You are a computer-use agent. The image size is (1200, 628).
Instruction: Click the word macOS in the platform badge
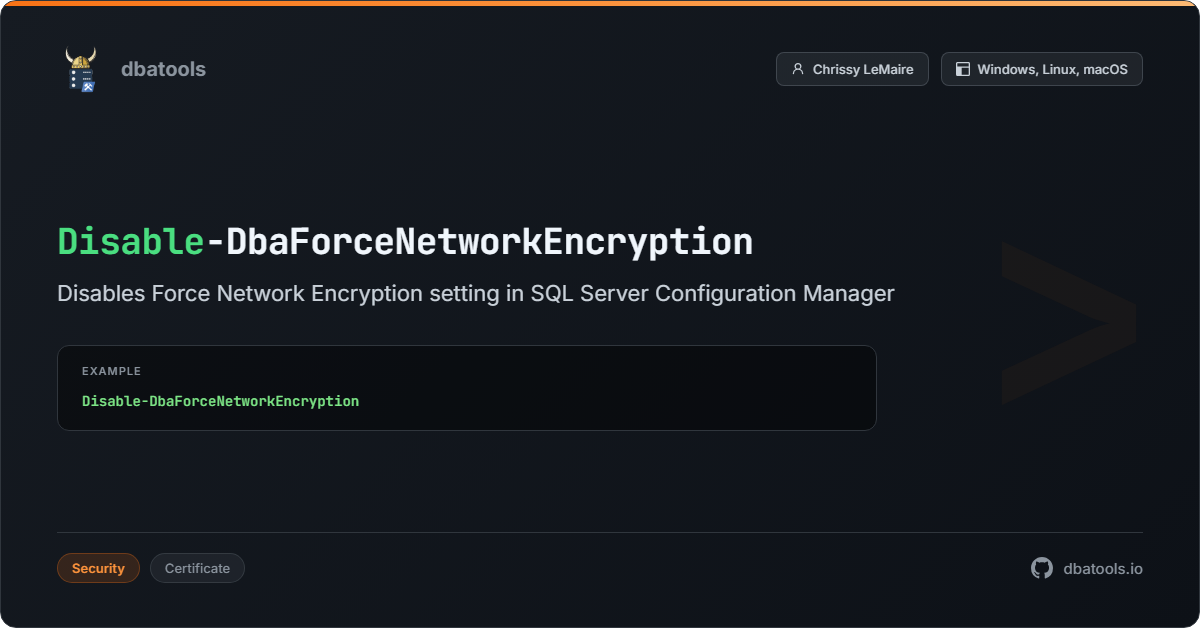point(1105,69)
